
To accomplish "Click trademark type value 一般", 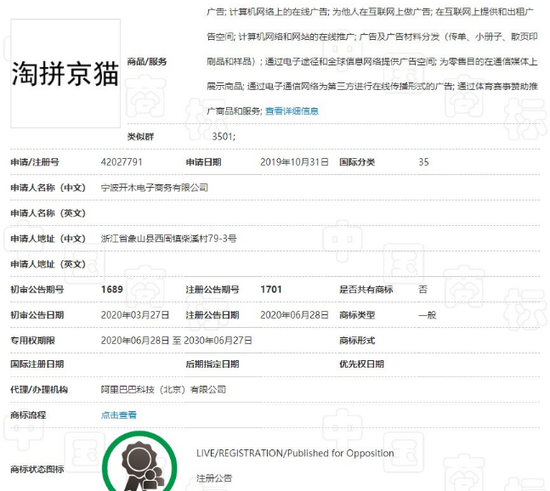I will [x=427, y=315].
